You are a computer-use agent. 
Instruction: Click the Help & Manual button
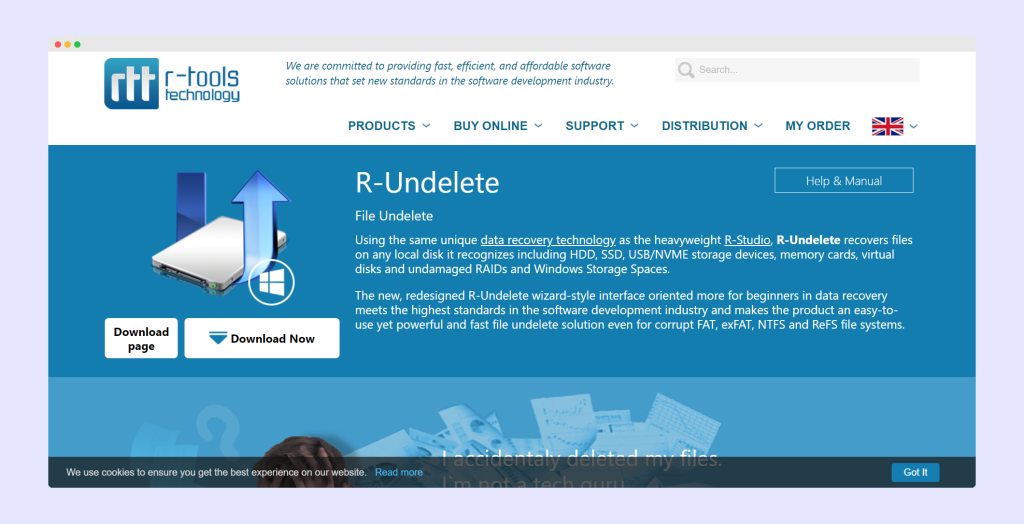pyautogui.click(x=844, y=181)
